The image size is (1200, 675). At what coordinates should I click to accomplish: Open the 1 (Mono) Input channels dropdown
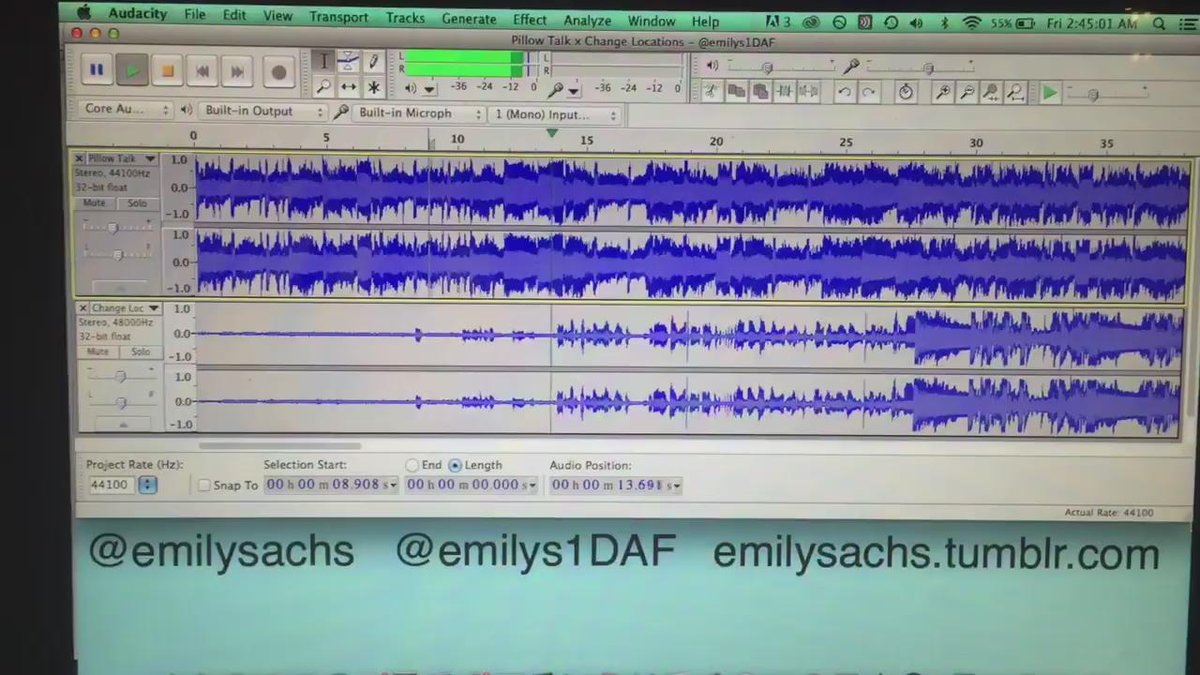555,115
